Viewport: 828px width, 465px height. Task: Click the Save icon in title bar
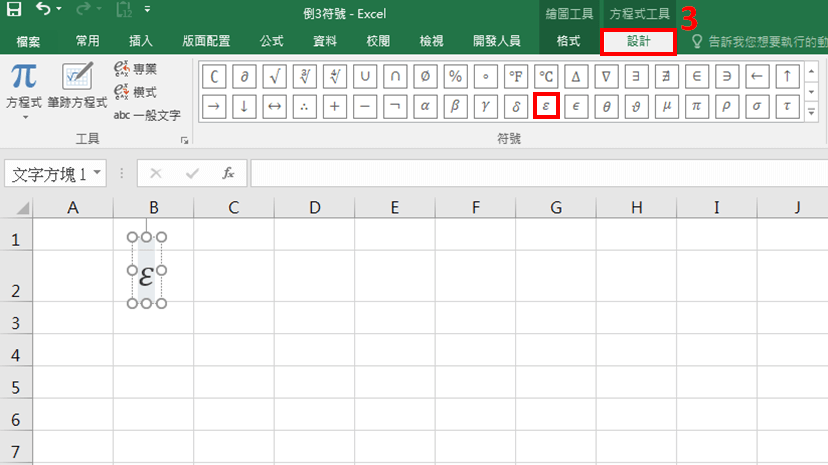[x=14, y=11]
